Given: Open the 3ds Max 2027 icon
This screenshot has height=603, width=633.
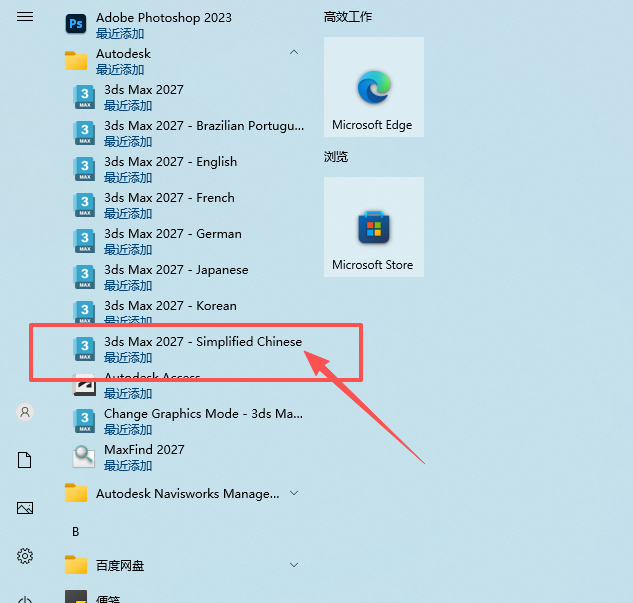Looking at the screenshot, I should [84, 97].
